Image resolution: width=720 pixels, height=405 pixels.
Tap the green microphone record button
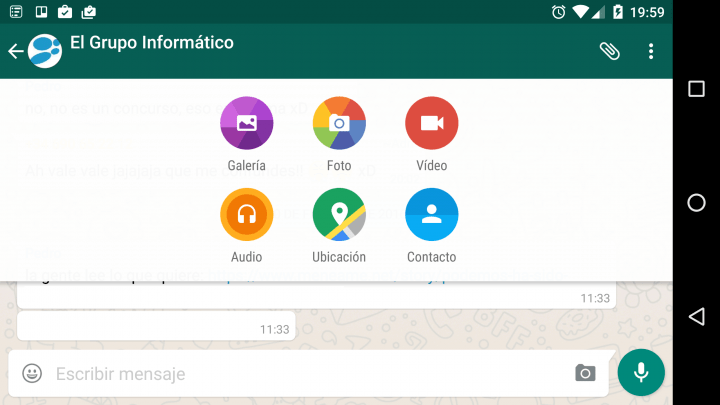(x=641, y=372)
